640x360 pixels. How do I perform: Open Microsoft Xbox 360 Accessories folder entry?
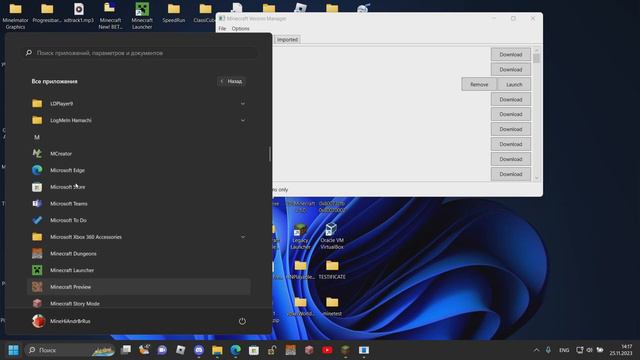pyautogui.click(x=139, y=237)
